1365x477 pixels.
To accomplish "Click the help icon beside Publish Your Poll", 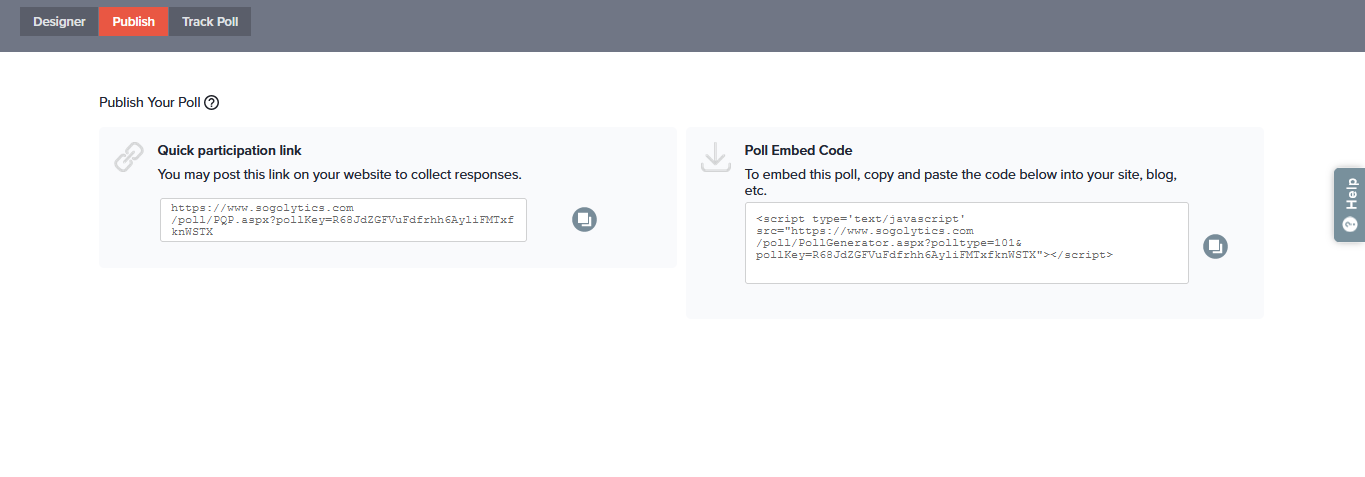I will click(211, 102).
